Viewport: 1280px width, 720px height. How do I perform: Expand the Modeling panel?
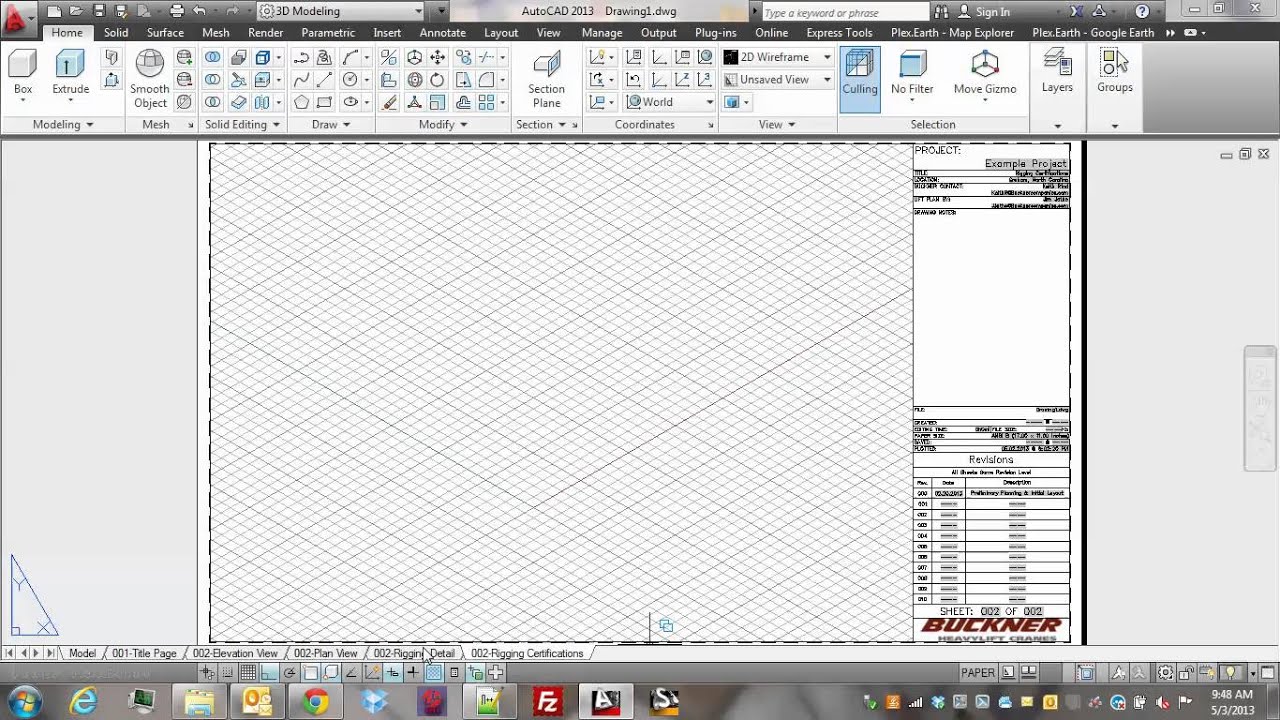pyautogui.click(x=63, y=125)
